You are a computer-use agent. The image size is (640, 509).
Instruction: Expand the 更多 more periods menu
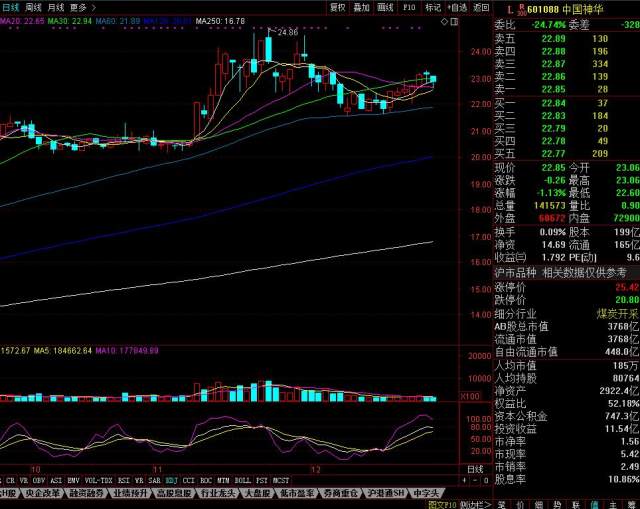82,7
